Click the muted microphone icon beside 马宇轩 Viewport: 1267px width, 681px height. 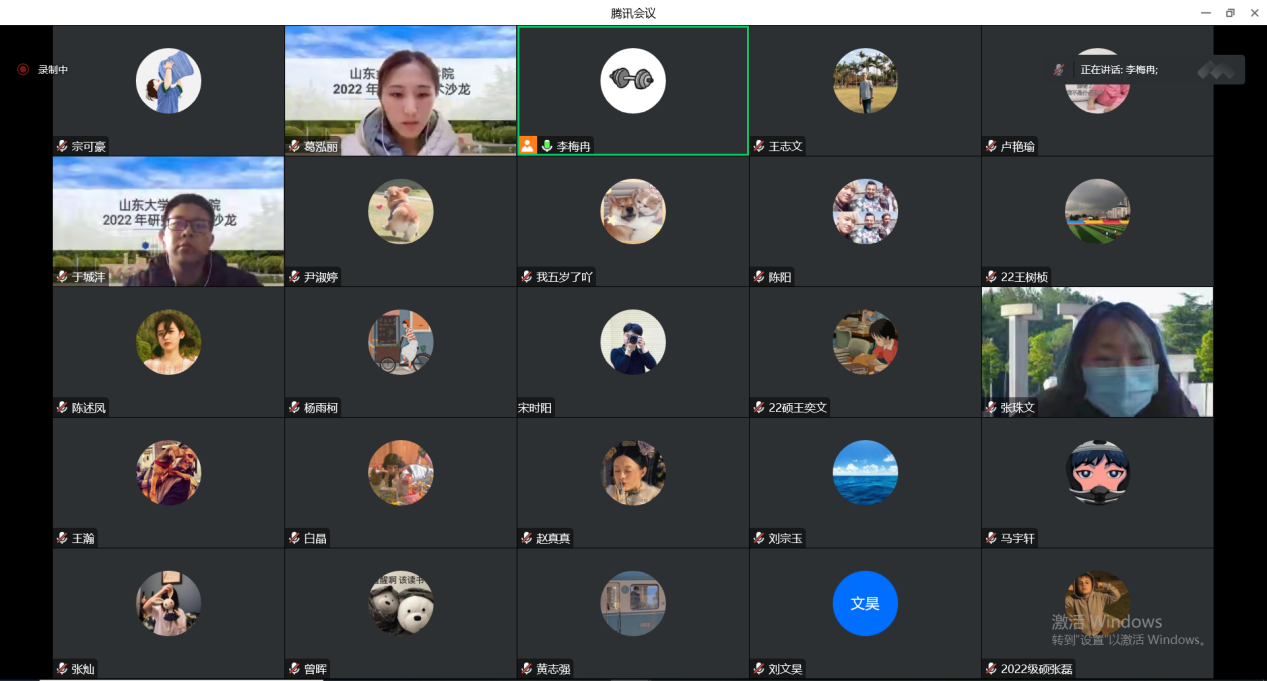click(x=991, y=538)
